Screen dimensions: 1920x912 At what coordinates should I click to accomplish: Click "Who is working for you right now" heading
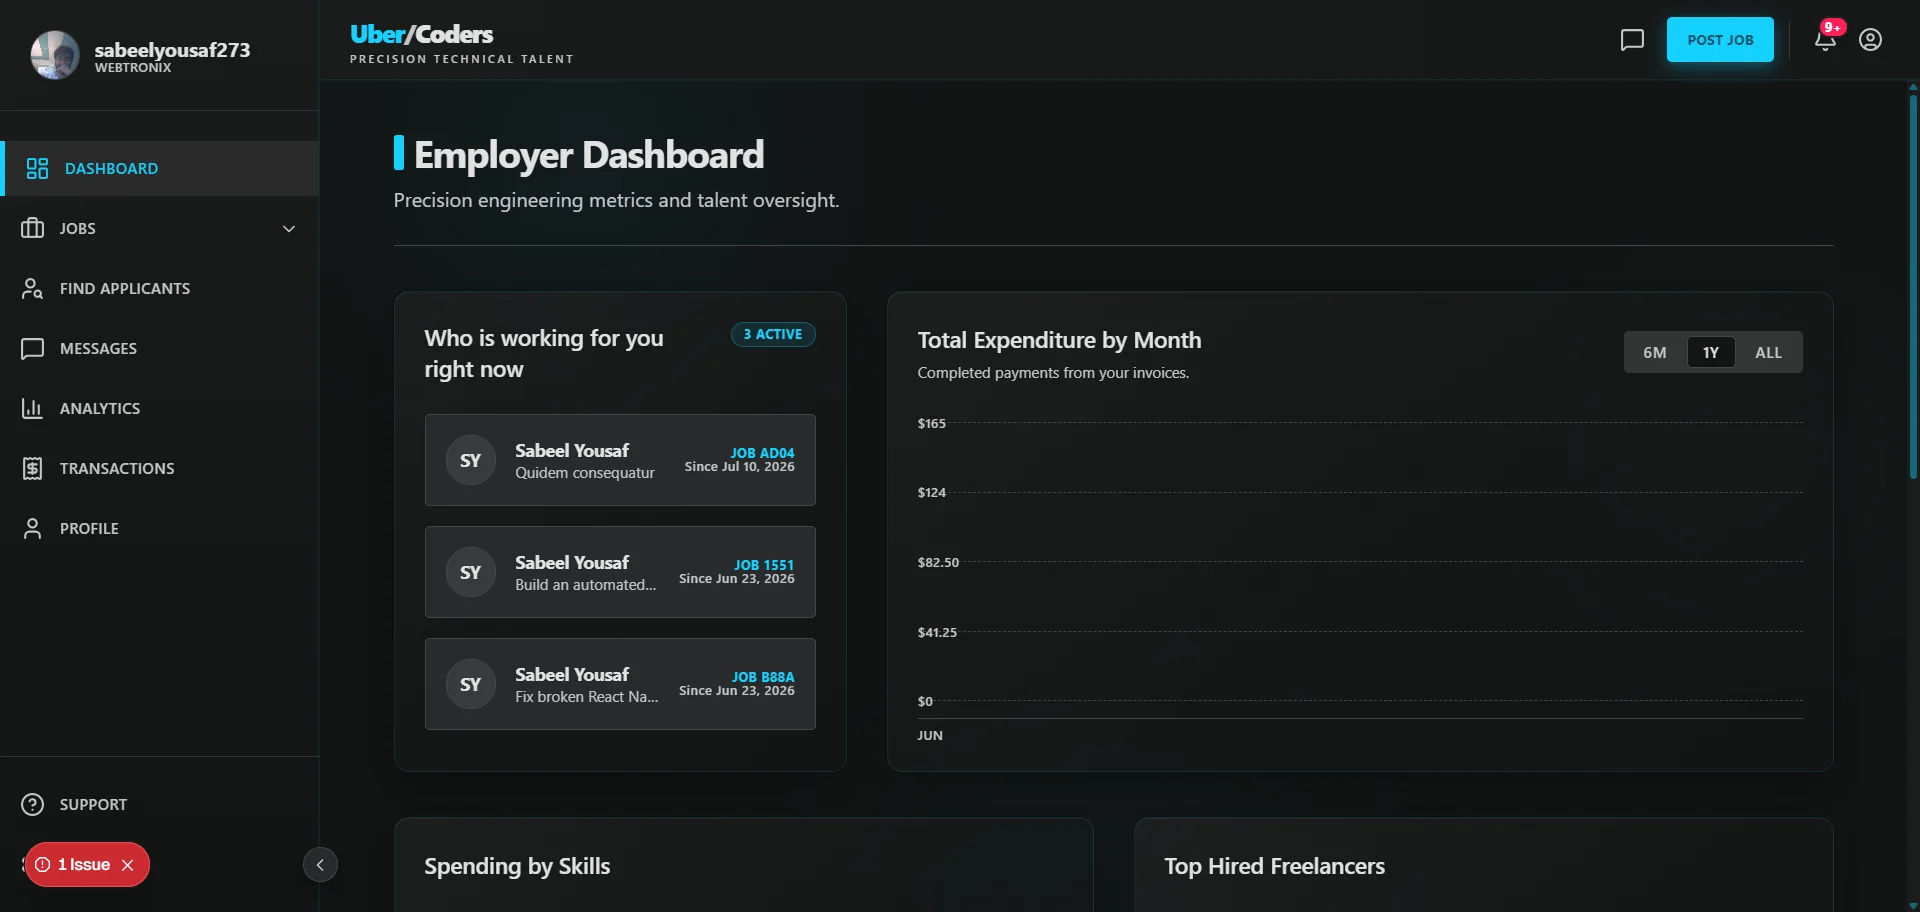click(x=544, y=353)
